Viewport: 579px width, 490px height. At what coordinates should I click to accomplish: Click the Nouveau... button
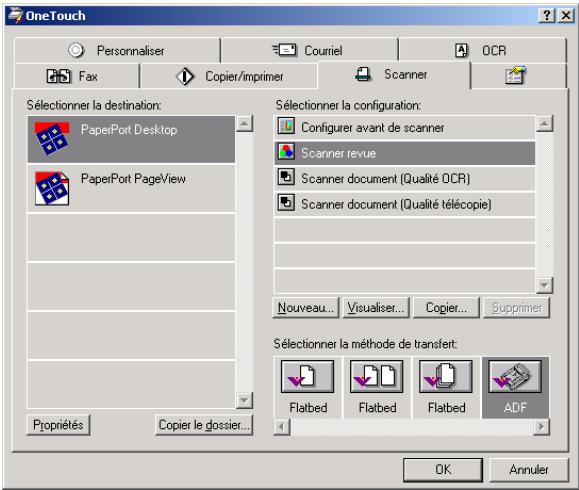click(305, 308)
